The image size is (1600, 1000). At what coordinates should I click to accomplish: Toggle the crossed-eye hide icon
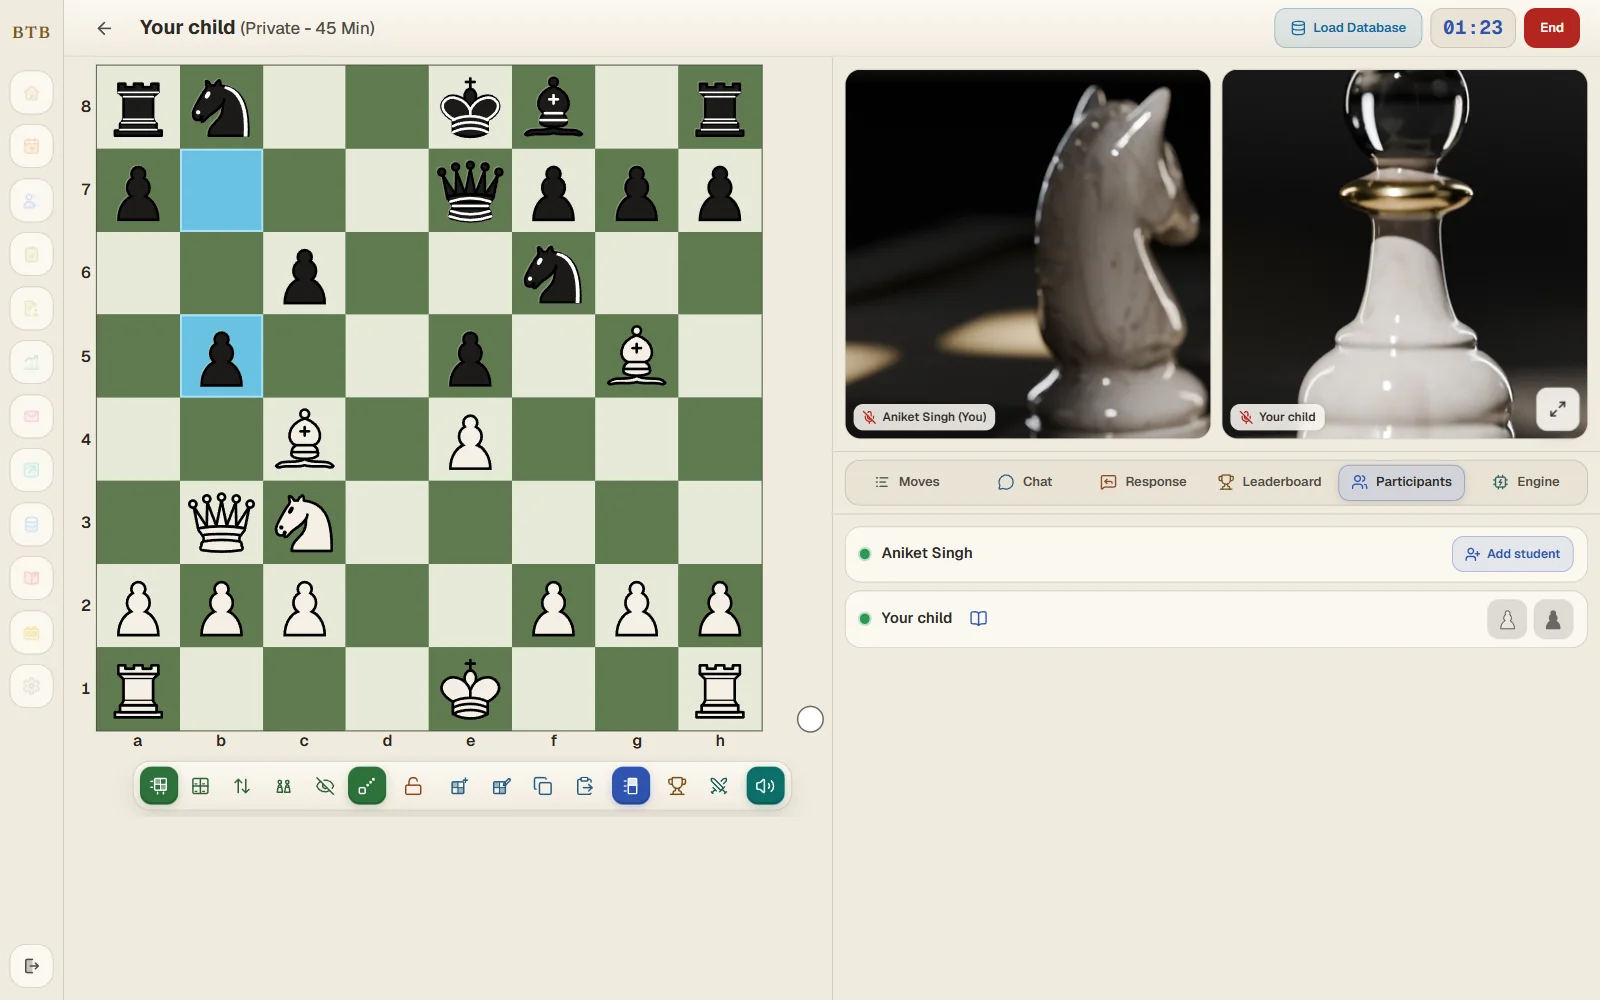tap(325, 786)
